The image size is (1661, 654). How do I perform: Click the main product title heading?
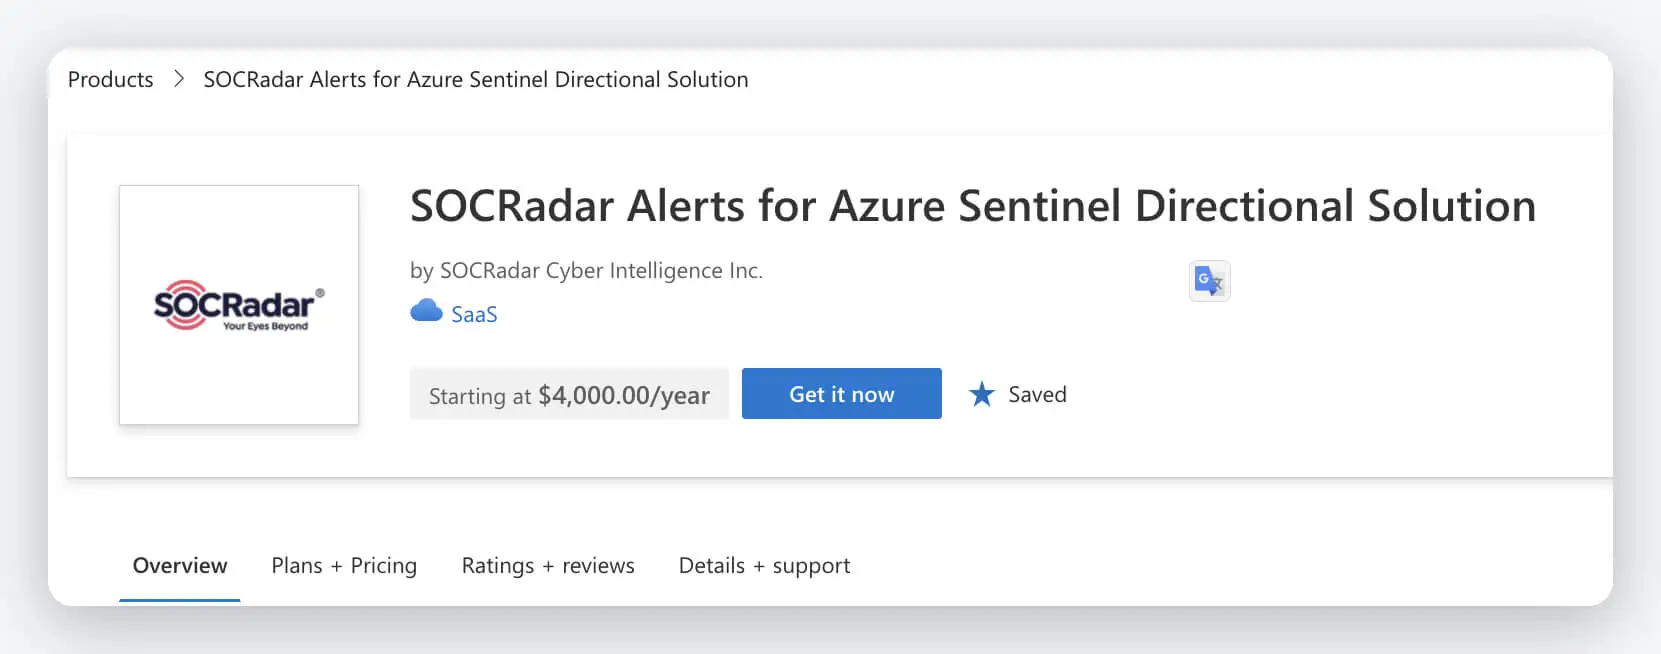(x=973, y=206)
